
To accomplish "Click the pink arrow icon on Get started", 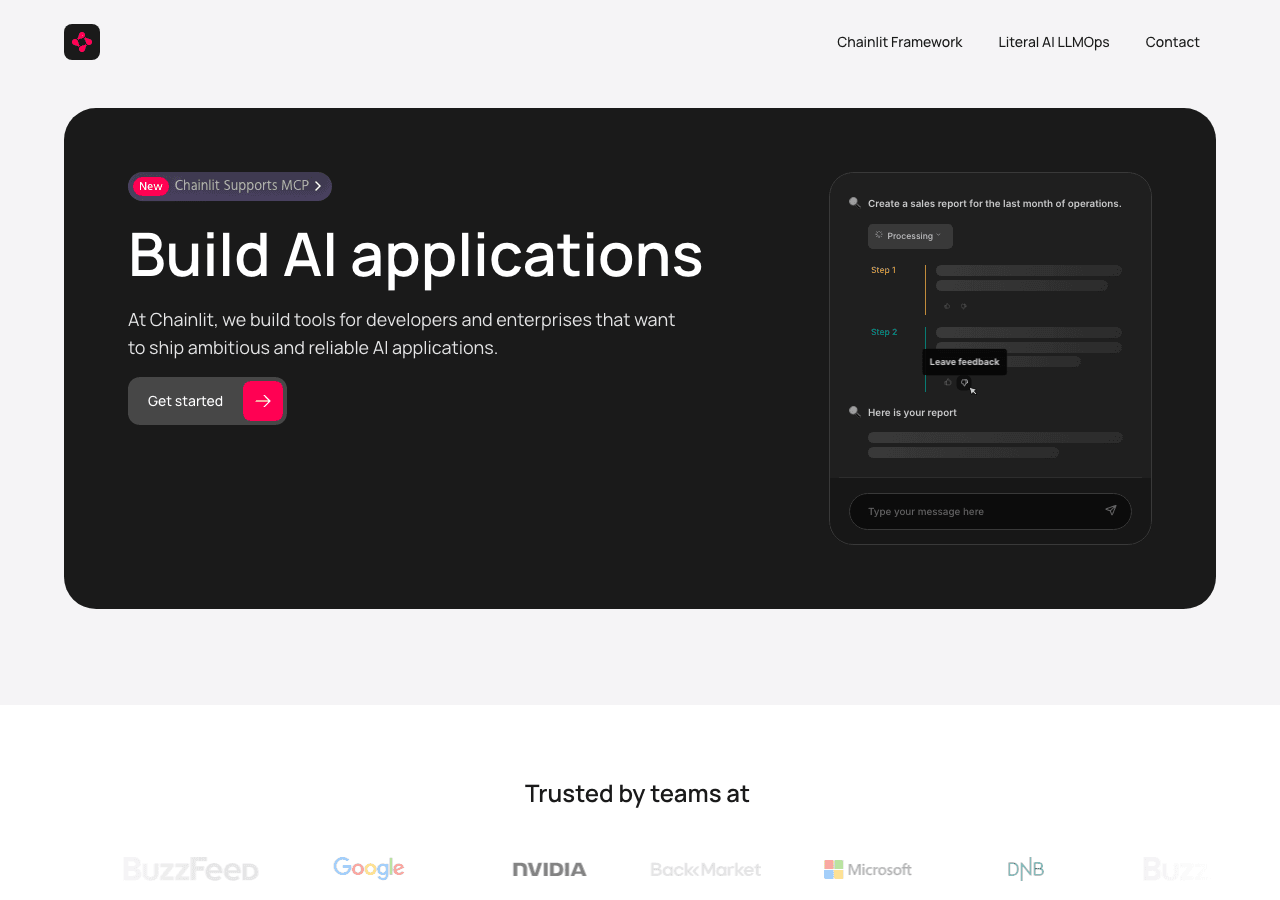I will point(263,401).
